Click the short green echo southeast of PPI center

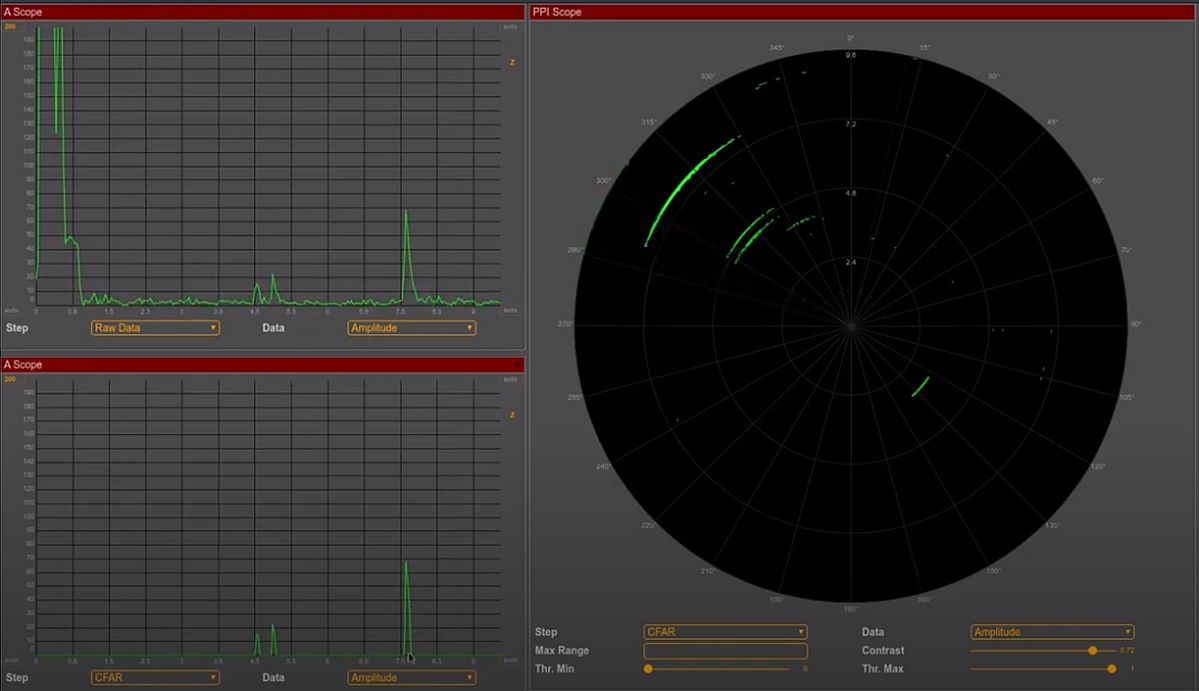tap(921, 386)
